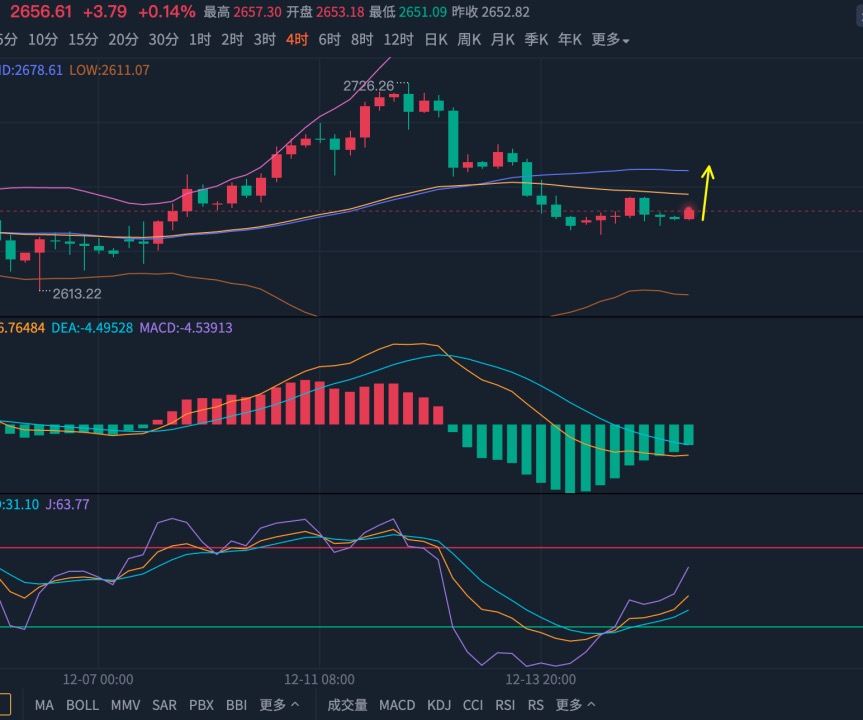Select the PBX overlay indicator
The width and height of the screenshot is (863, 720).
(201, 705)
